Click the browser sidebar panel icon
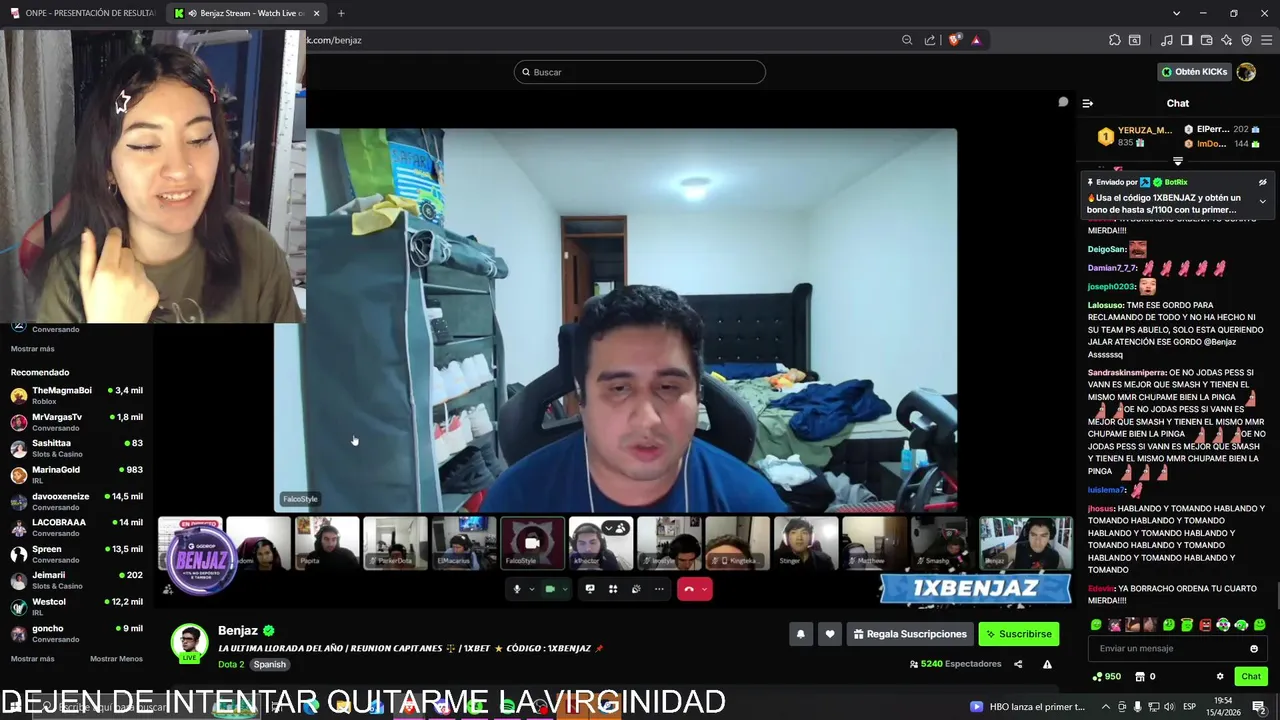Image resolution: width=1280 pixels, height=720 pixels. coord(1186,40)
